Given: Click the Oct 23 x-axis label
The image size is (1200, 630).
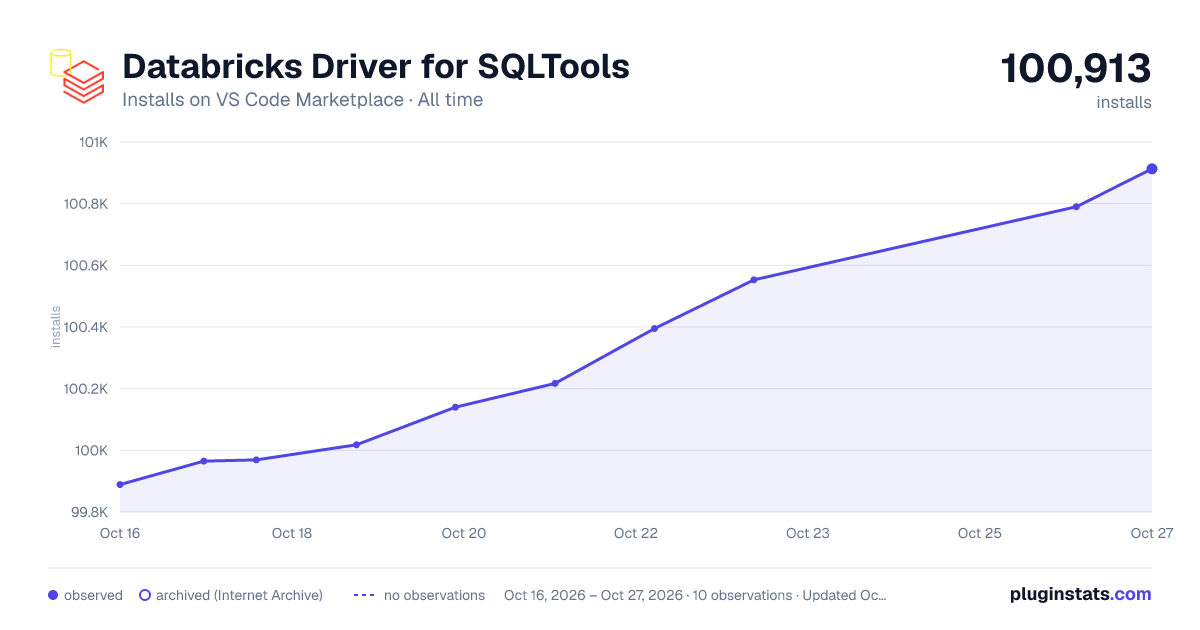Looking at the screenshot, I should (x=808, y=533).
